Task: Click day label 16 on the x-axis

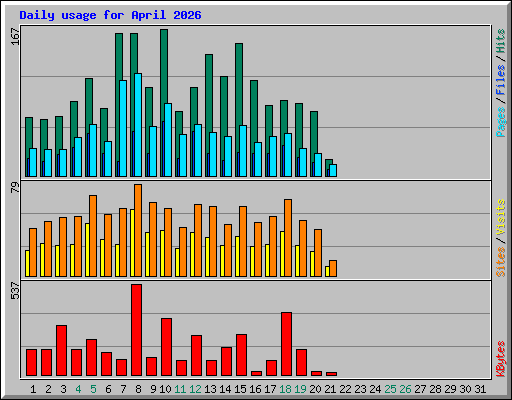Action: (x=255, y=389)
